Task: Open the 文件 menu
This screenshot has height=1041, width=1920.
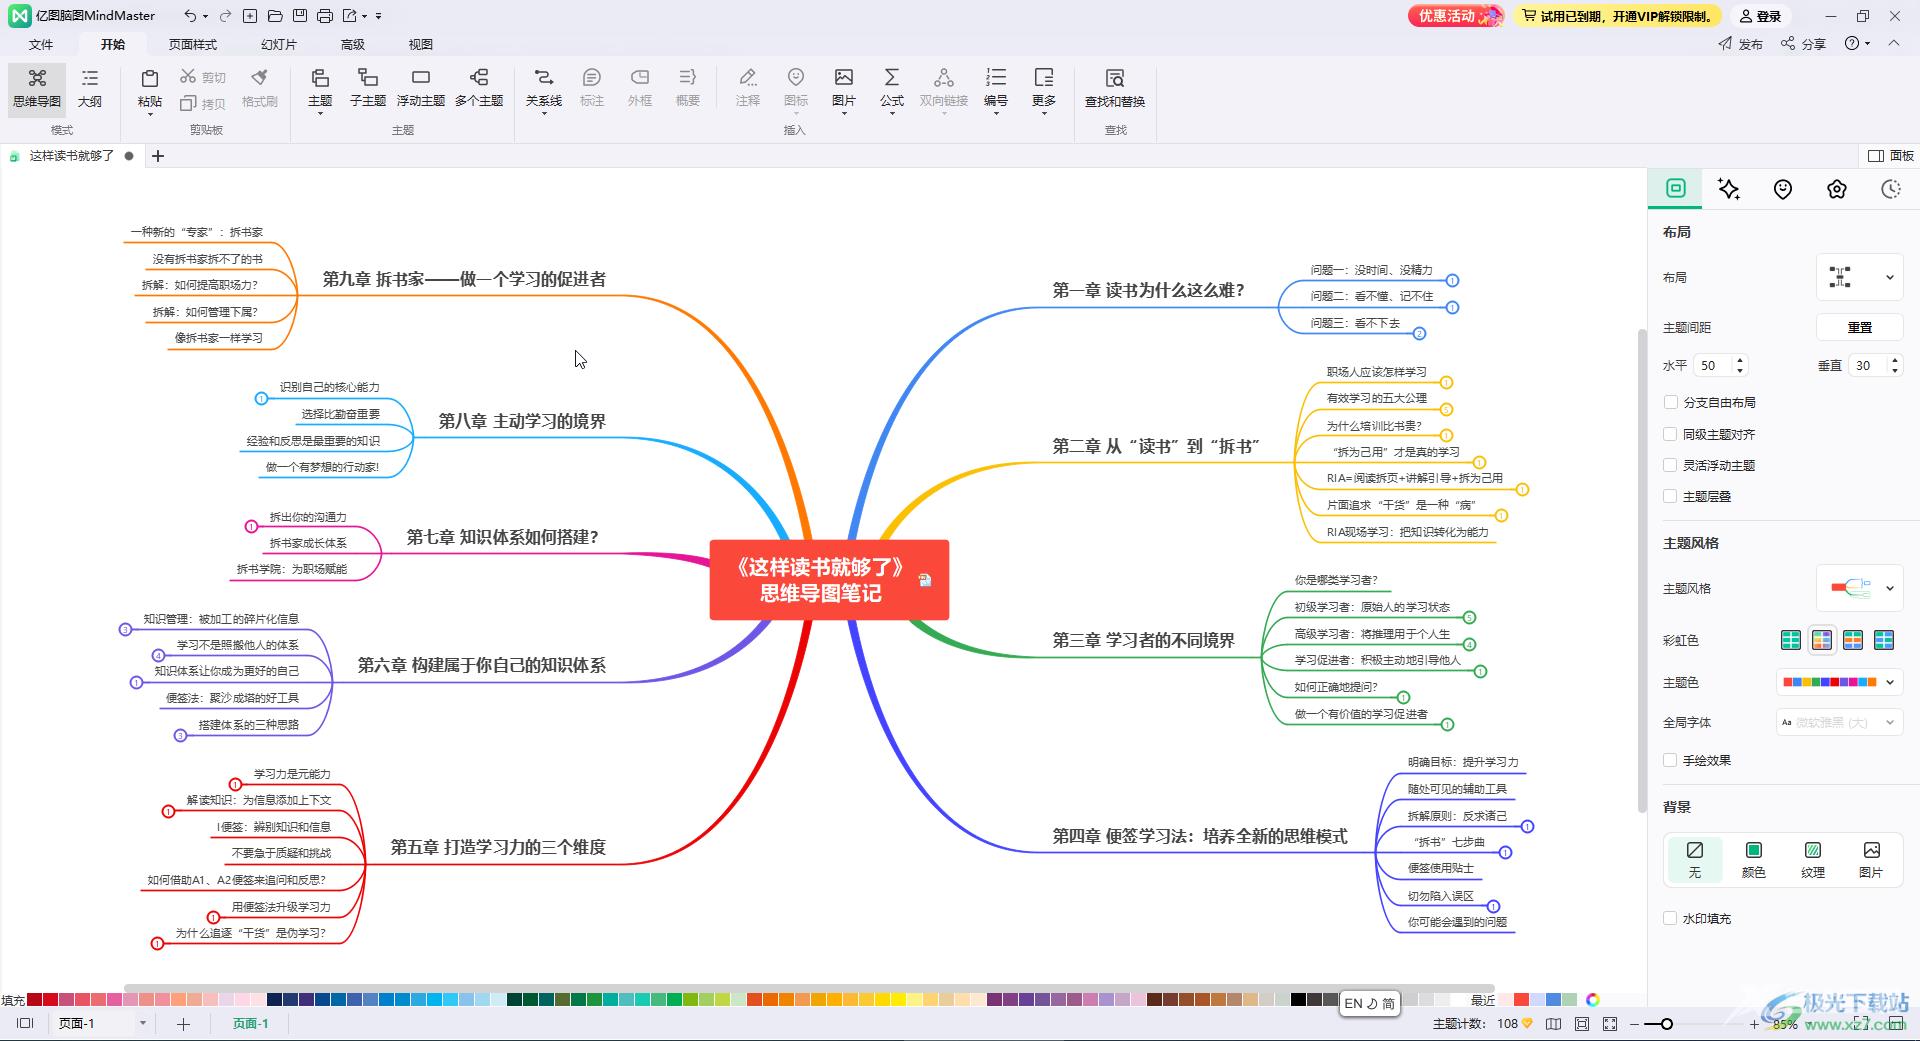Action: (x=41, y=44)
